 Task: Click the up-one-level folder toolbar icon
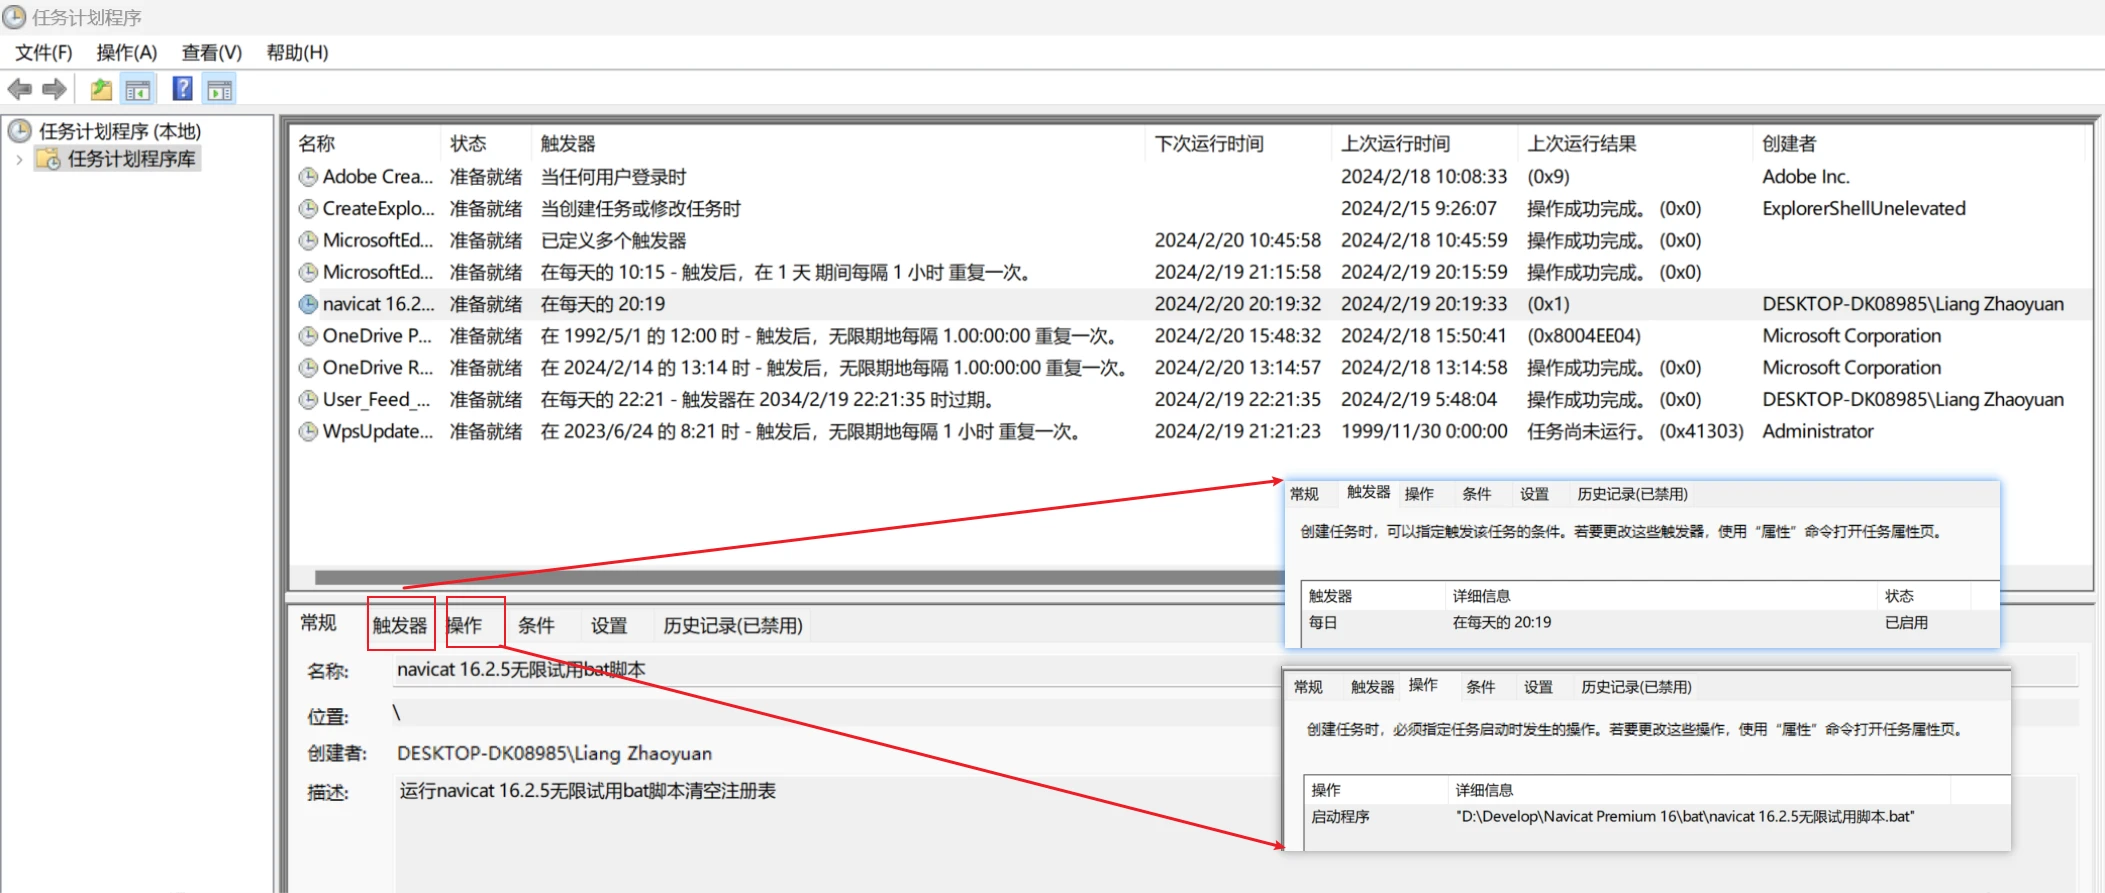pyautogui.click(x=101, y=90)
